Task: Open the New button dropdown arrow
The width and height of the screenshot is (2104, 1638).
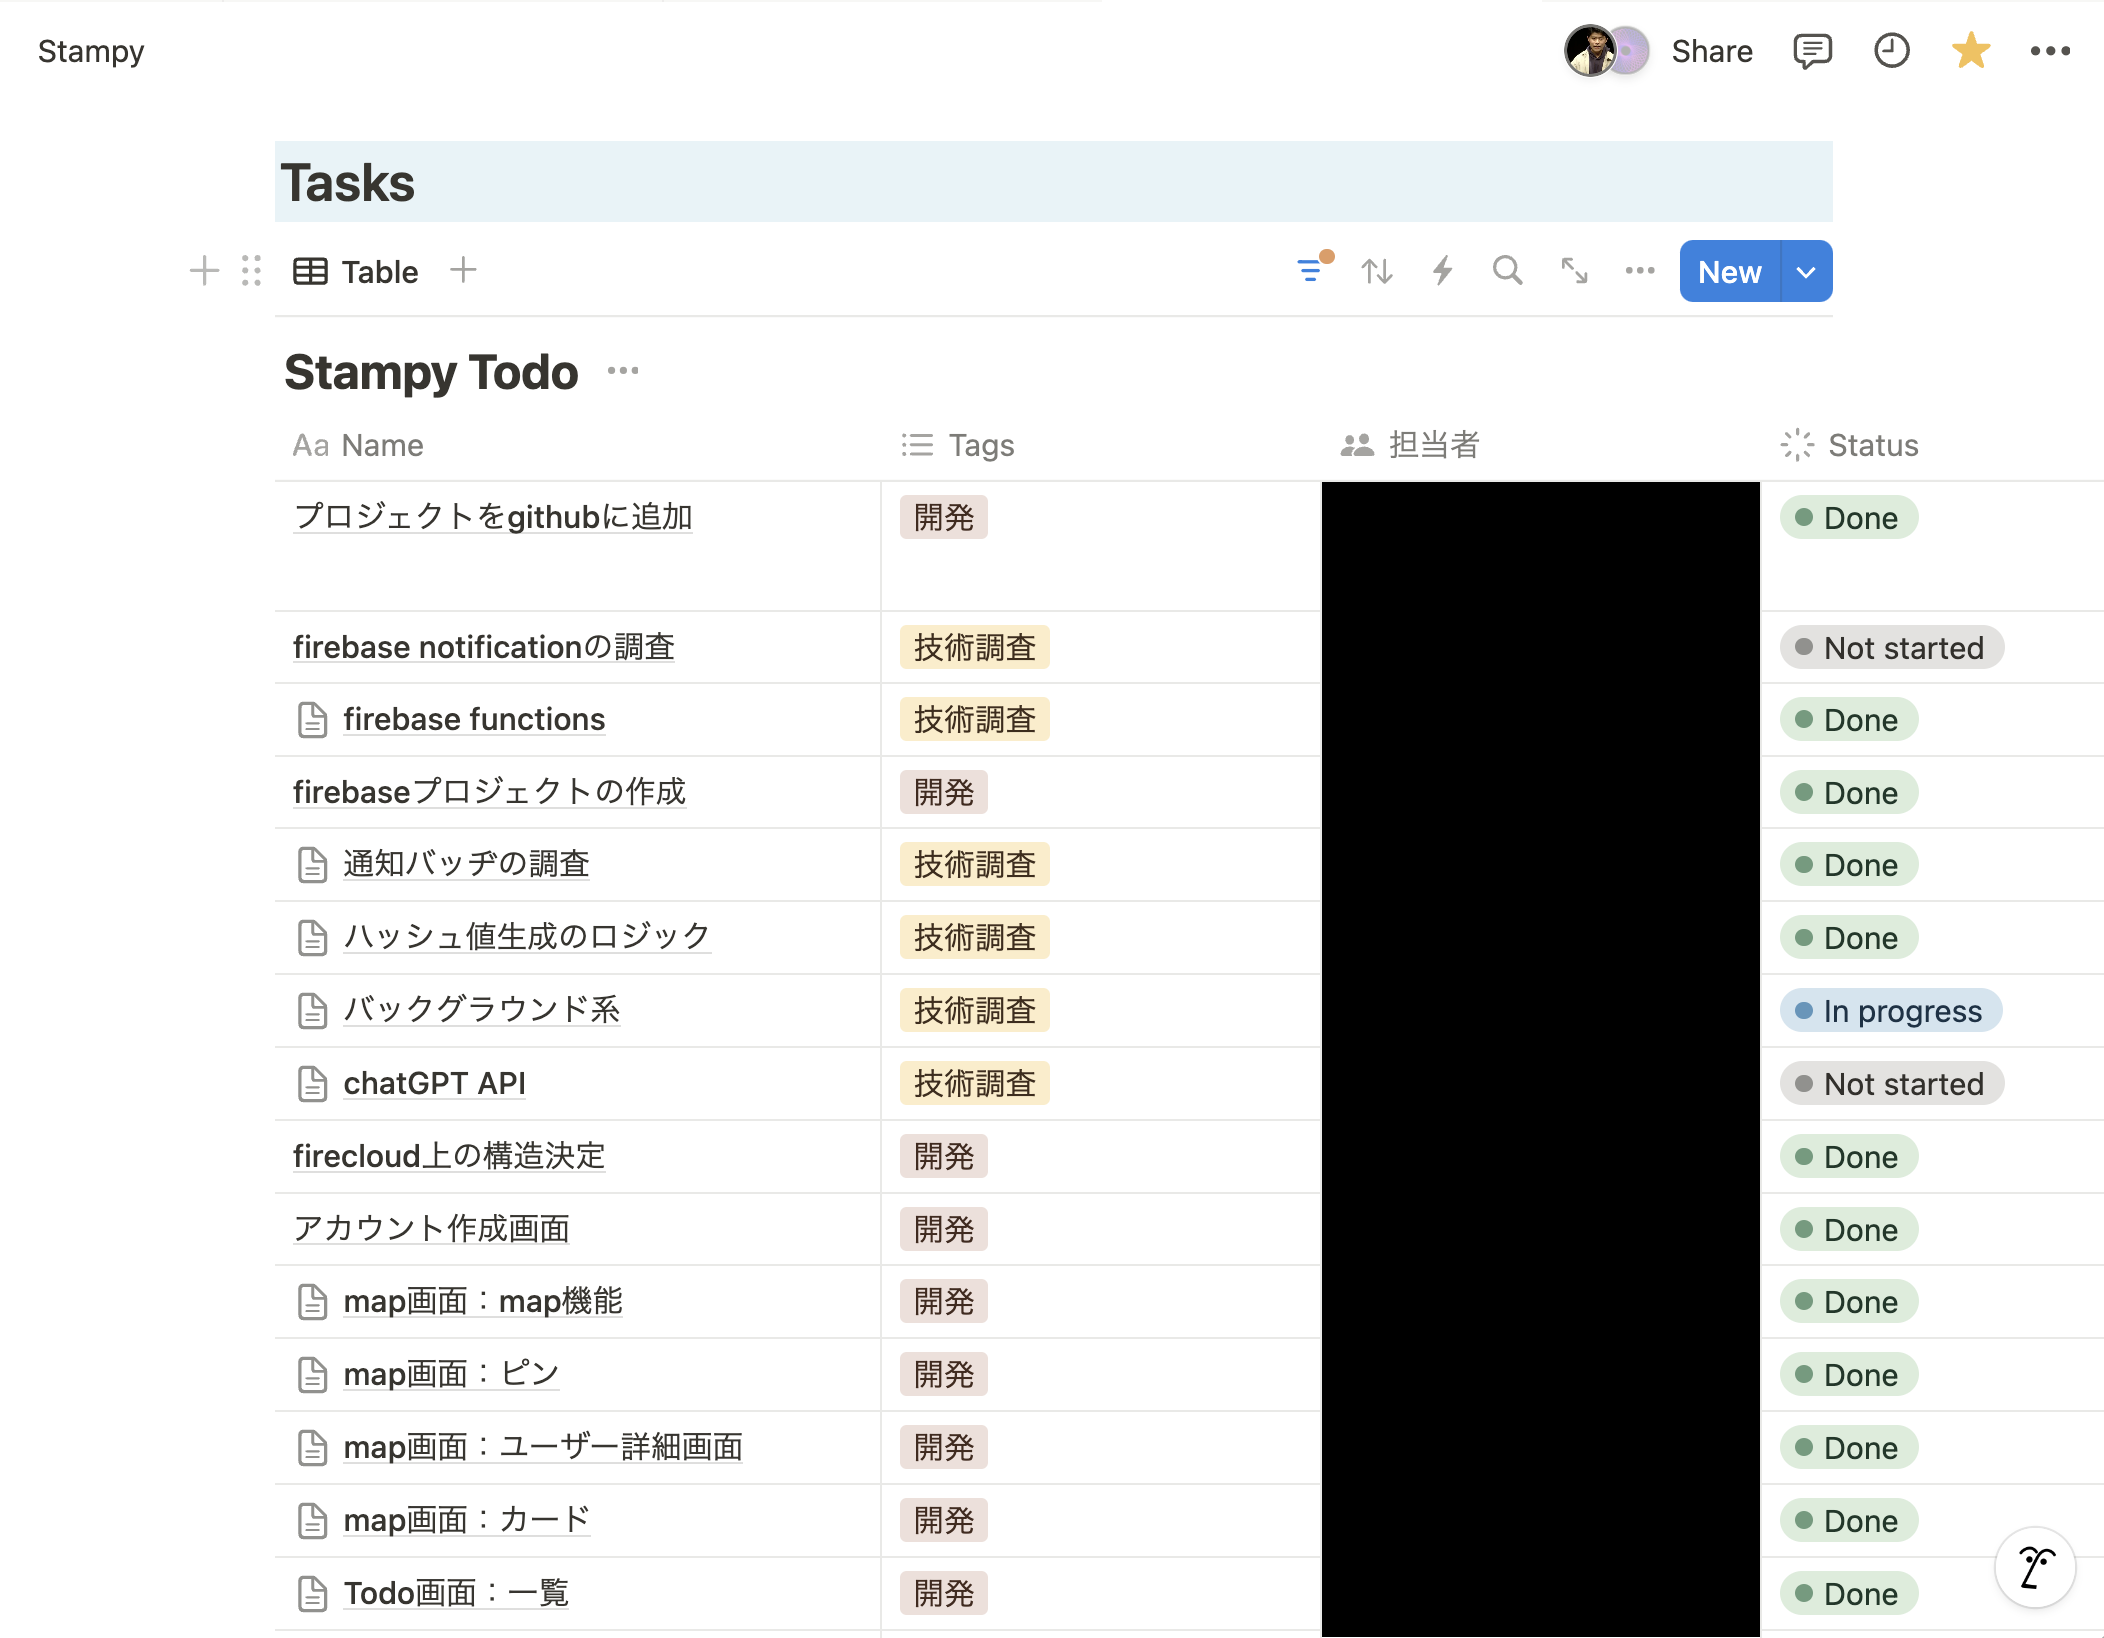Action: pos(1805,271)
